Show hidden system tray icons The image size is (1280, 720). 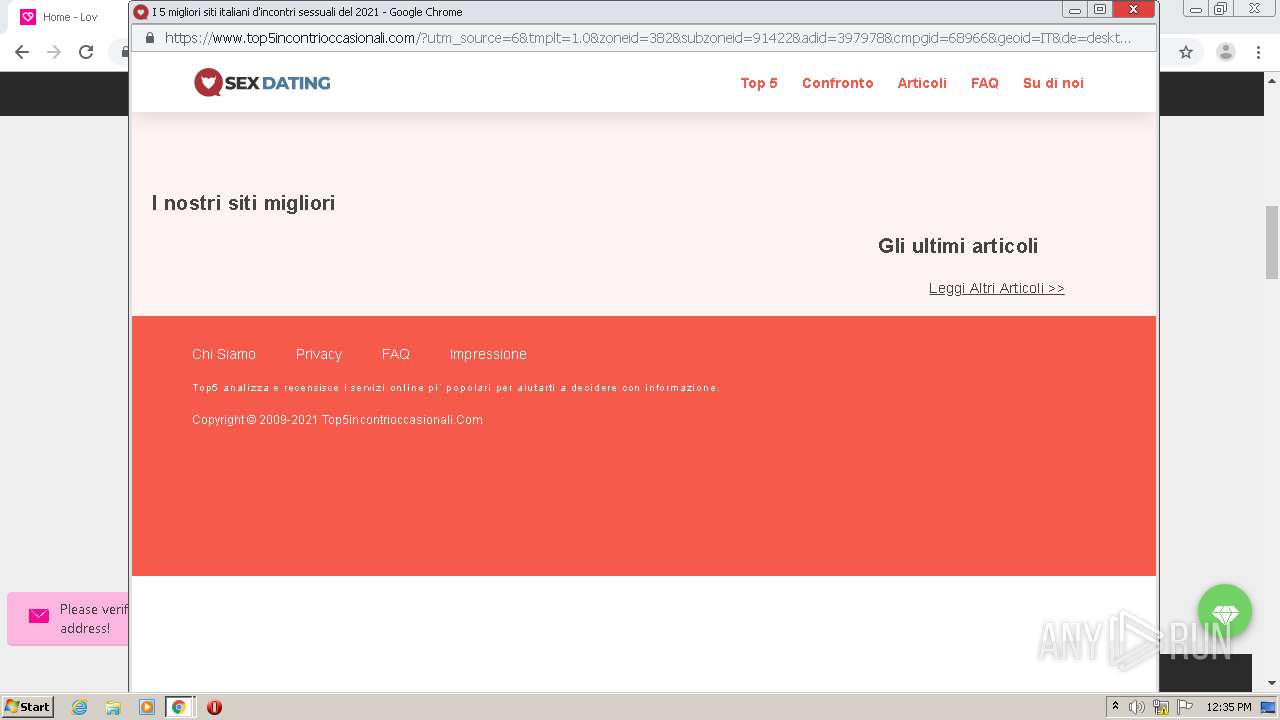tap(1115, 707)
